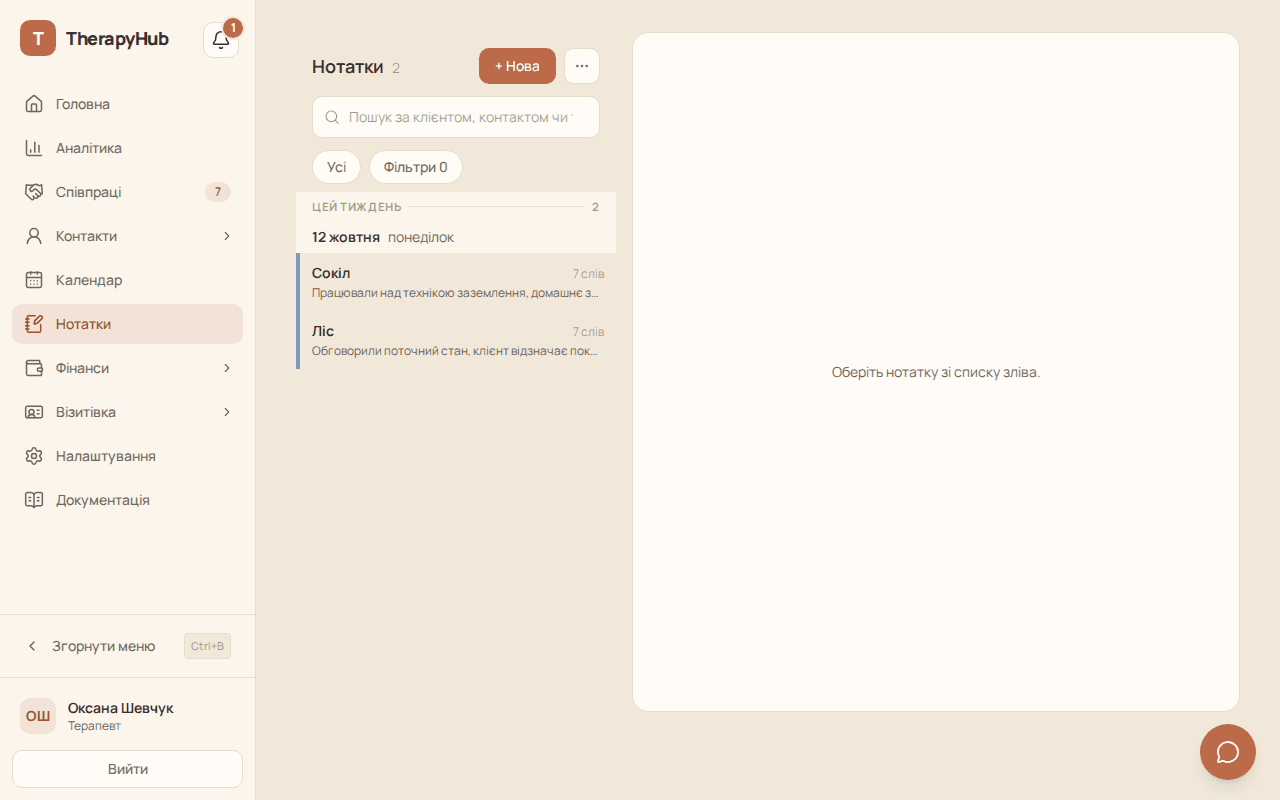Click the ID card icon beside Візитівка

click(34, 412)
